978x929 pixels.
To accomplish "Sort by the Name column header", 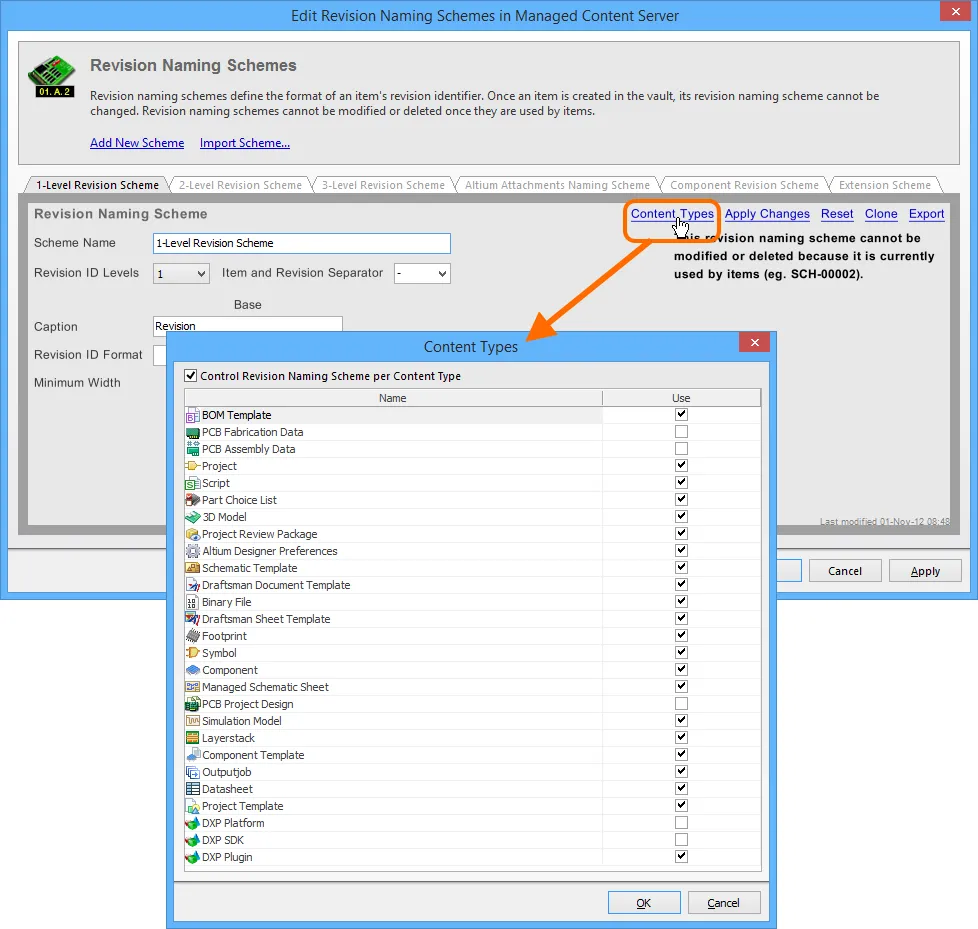I will 393,398.
